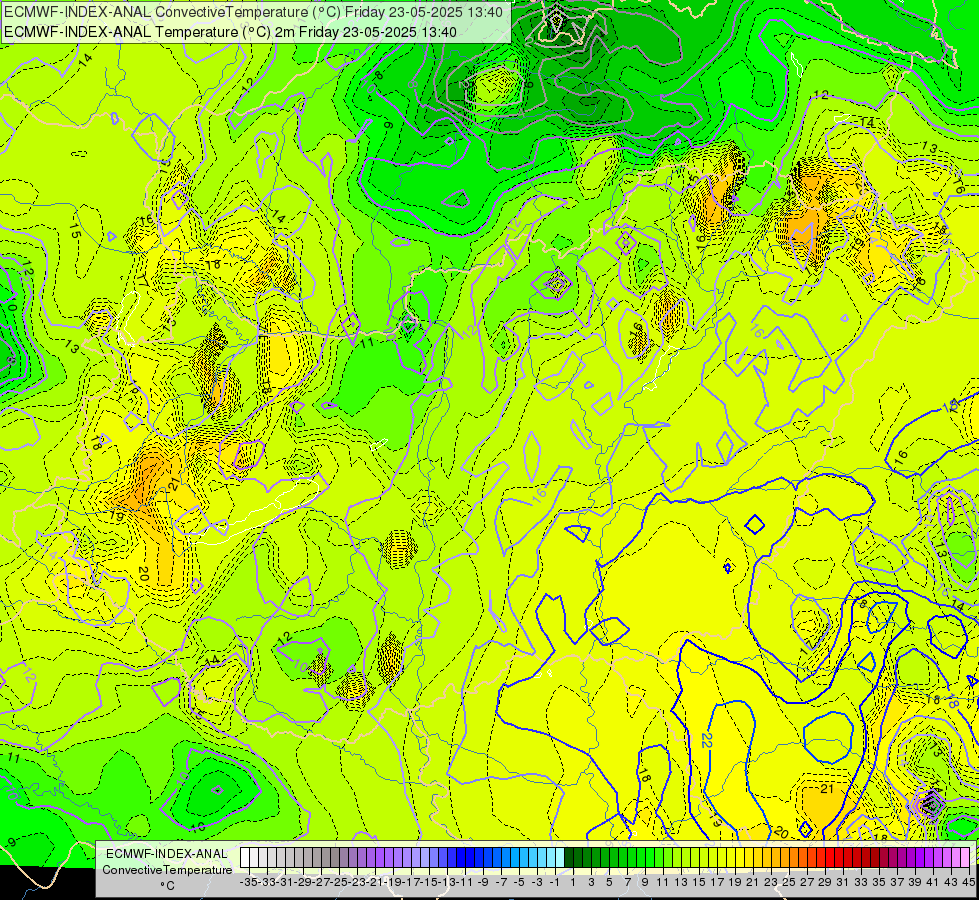
Task: Select the violet legend swatch above -21
Action: coord(371,857)
